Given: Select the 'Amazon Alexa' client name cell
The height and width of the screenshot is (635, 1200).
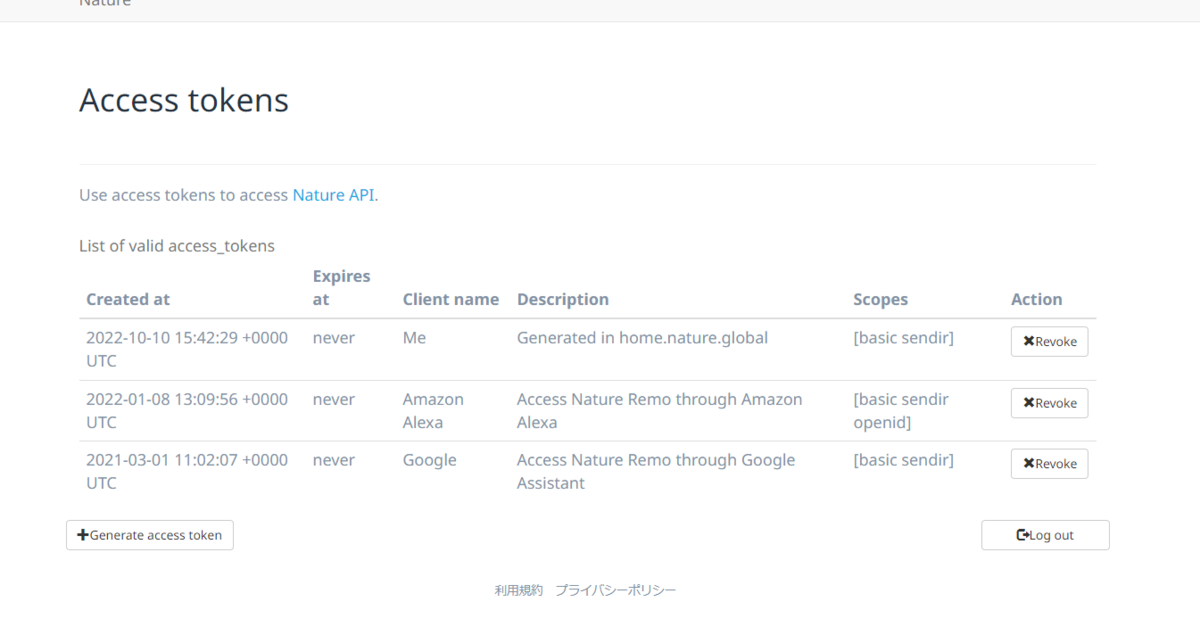Looking at the screenshot, I should pos(433,410).
